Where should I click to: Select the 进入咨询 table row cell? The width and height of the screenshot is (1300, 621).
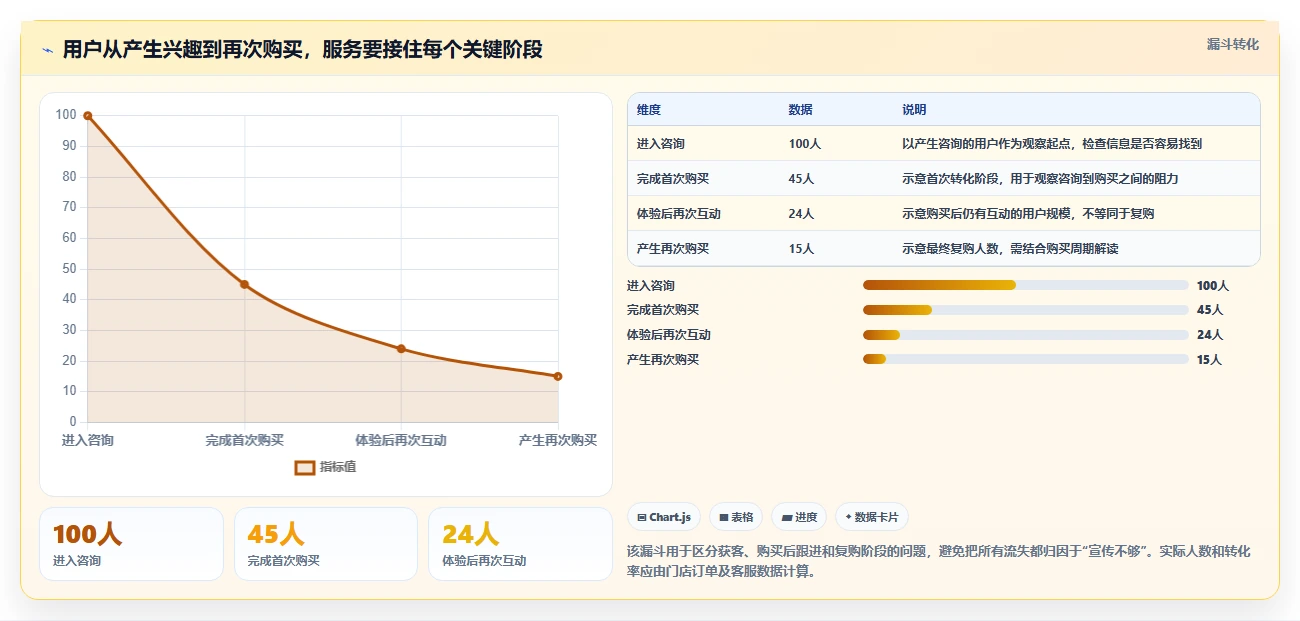tap(661, 144)
